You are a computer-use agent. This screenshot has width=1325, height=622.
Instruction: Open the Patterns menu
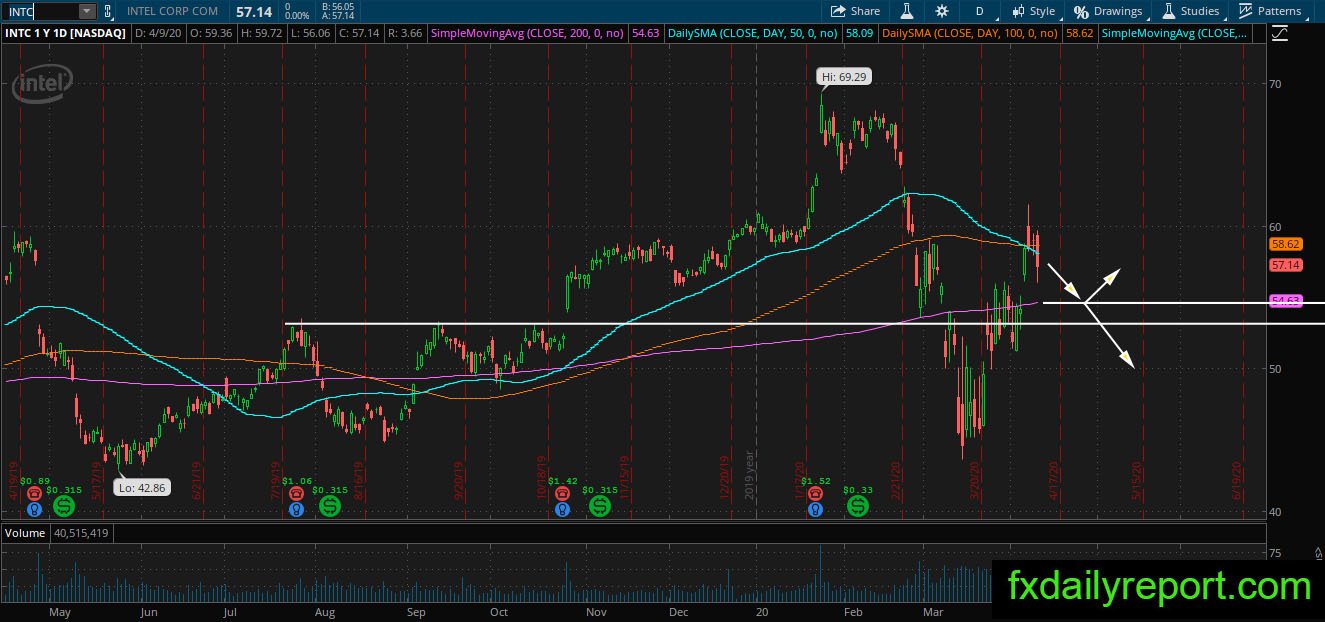(x=1270, y=11)
